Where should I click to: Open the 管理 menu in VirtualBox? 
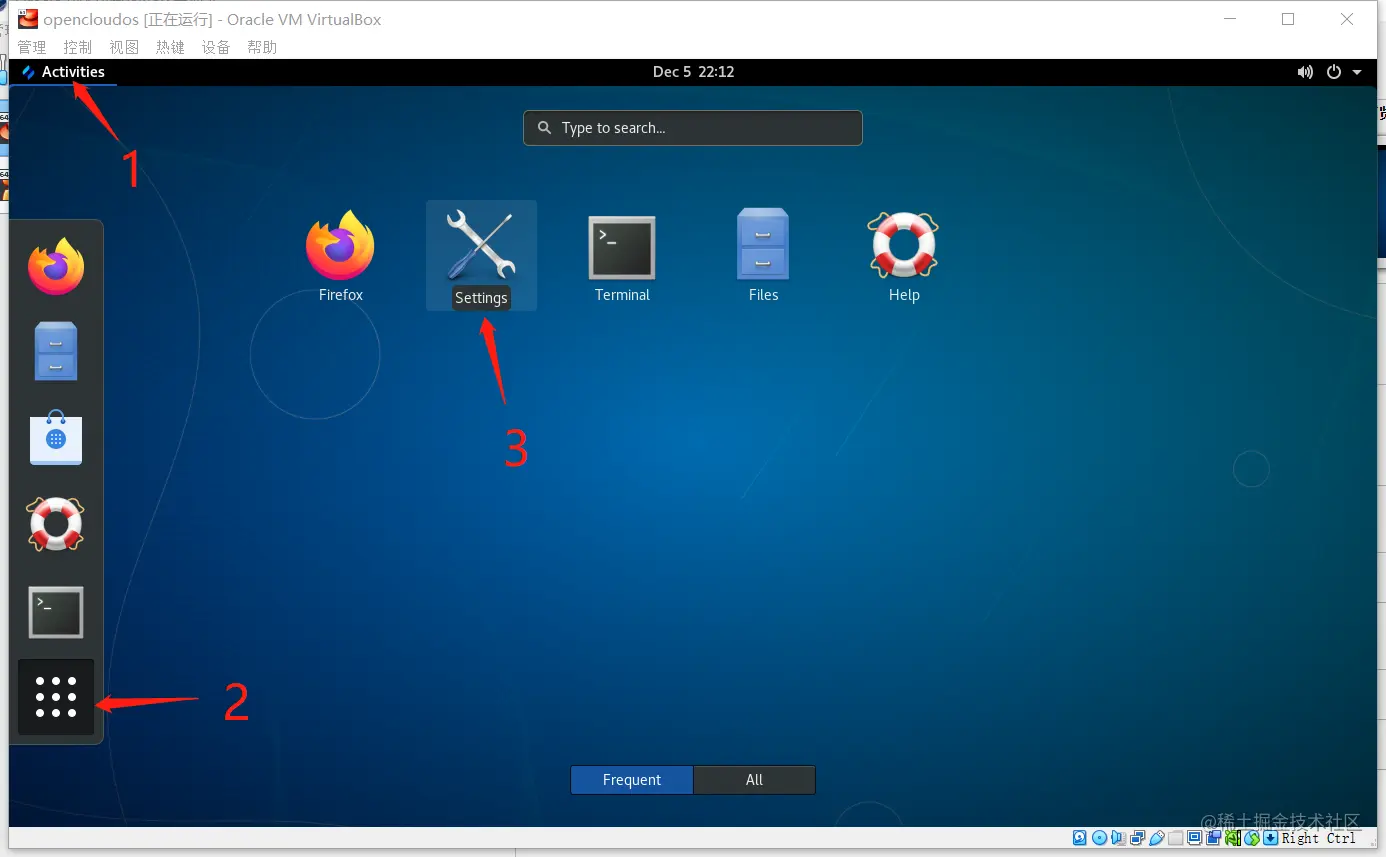(x=32, y=47)
